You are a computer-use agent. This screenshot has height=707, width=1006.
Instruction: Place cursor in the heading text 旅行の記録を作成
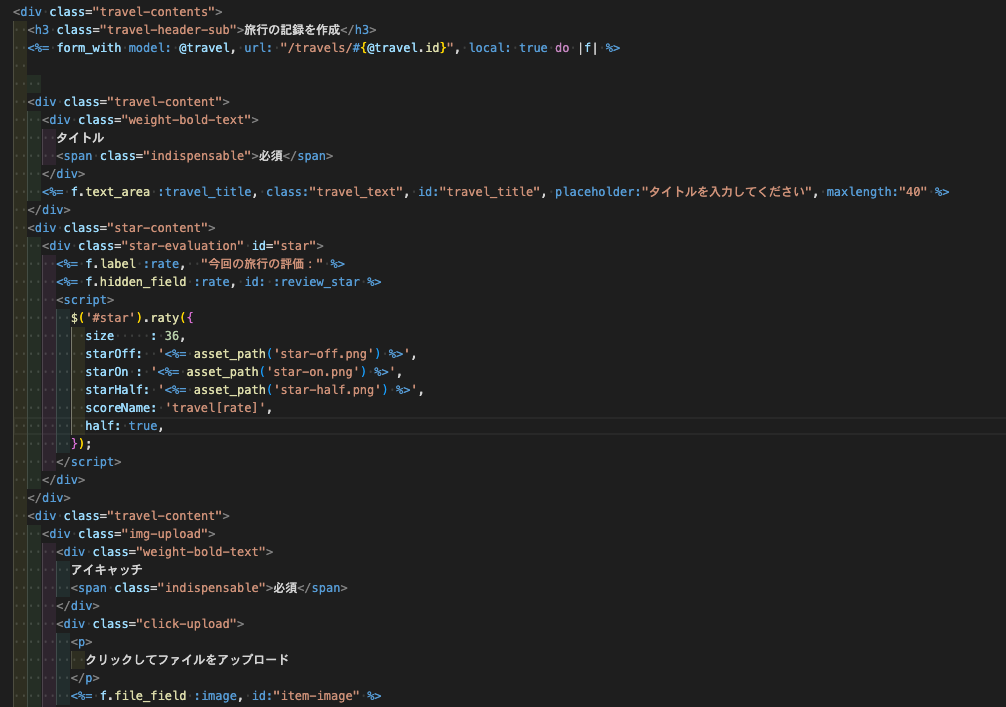tap(292, 30)
